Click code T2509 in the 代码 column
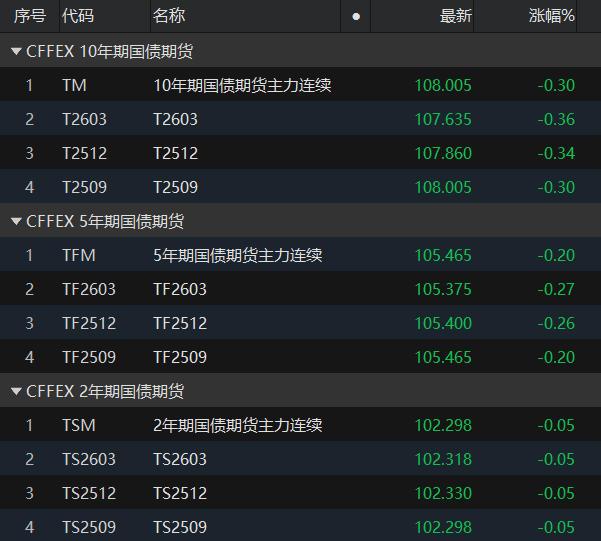Image resolution: width=601 pixels, height=541 pixels. tap(84, 187)
